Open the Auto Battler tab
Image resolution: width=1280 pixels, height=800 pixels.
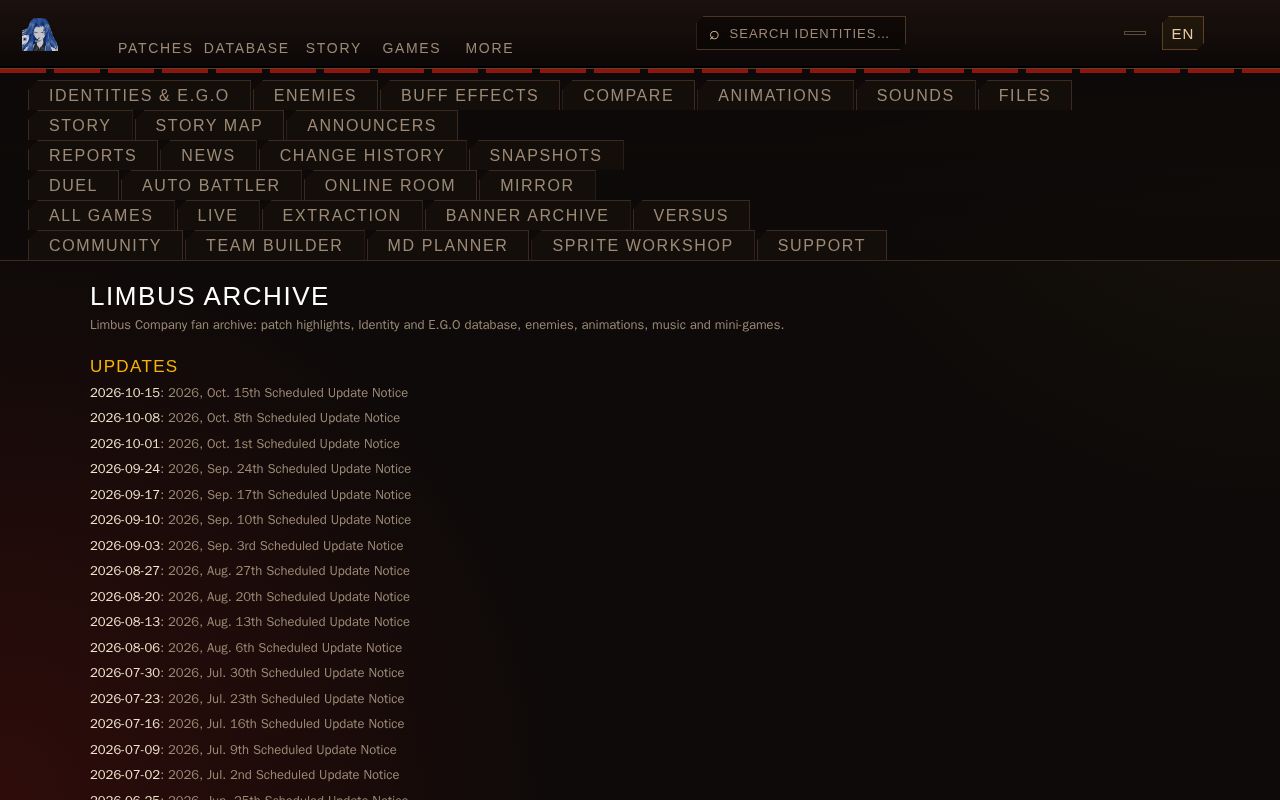211,185
